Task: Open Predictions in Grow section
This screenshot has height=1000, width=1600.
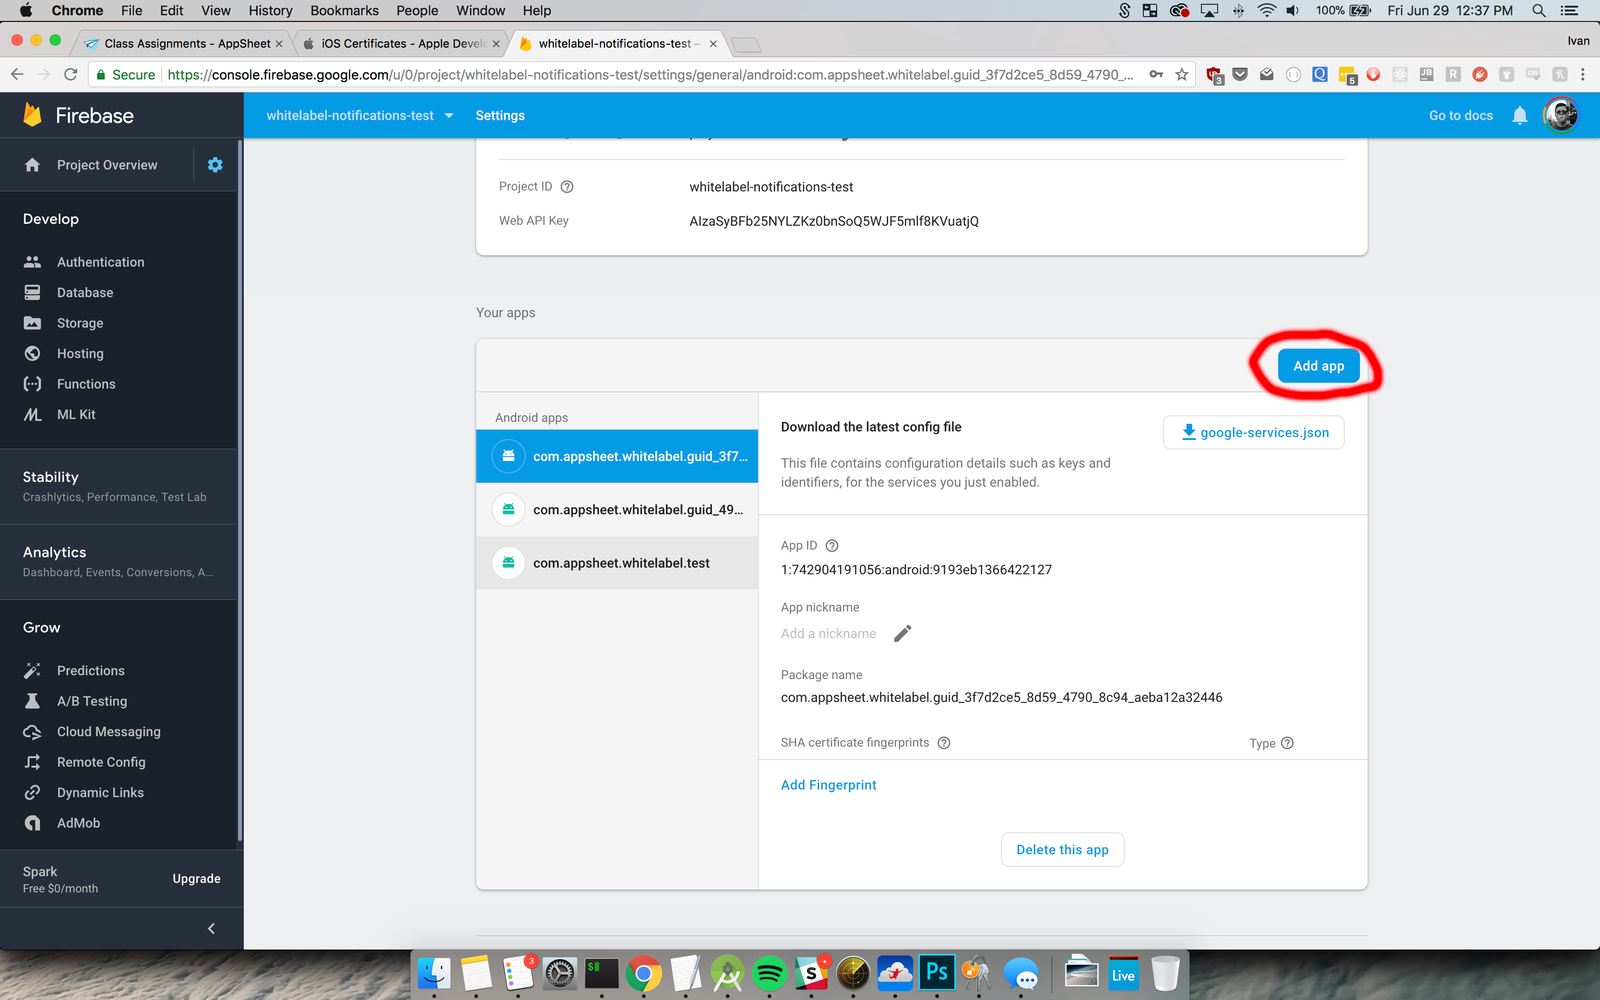Action: pos(91,671)
